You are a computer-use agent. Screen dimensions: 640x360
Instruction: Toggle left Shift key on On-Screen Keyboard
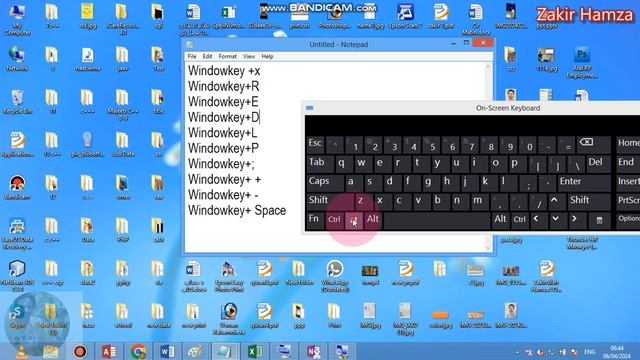(329, 200)
